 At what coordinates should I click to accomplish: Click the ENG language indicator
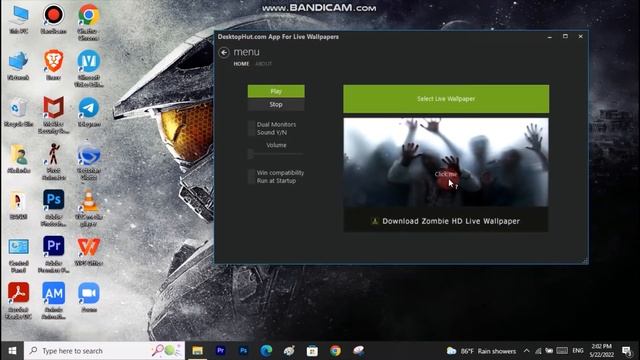pyautogui.click(x=578, y=351)
